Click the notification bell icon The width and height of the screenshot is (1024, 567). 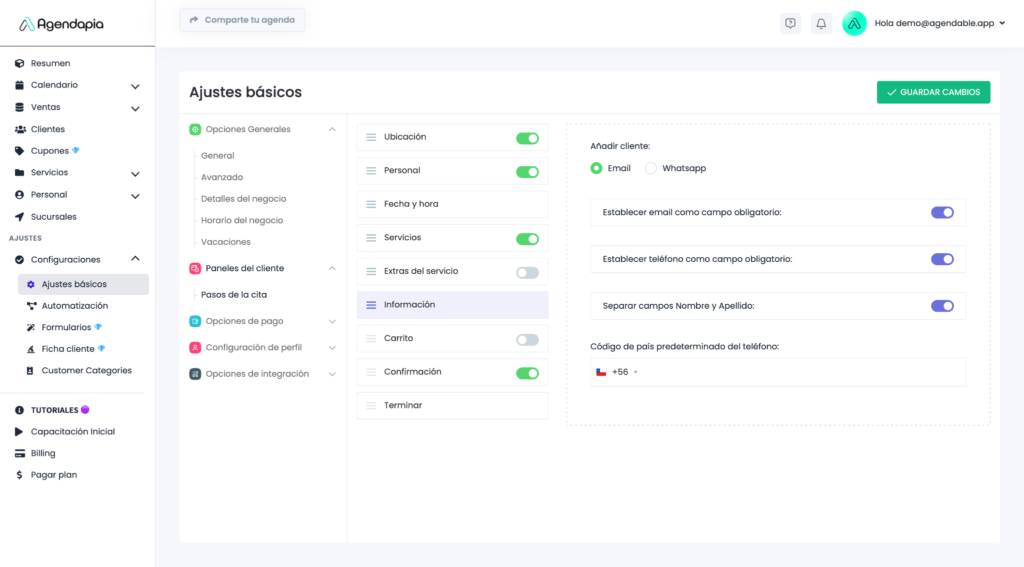(821, 24)
